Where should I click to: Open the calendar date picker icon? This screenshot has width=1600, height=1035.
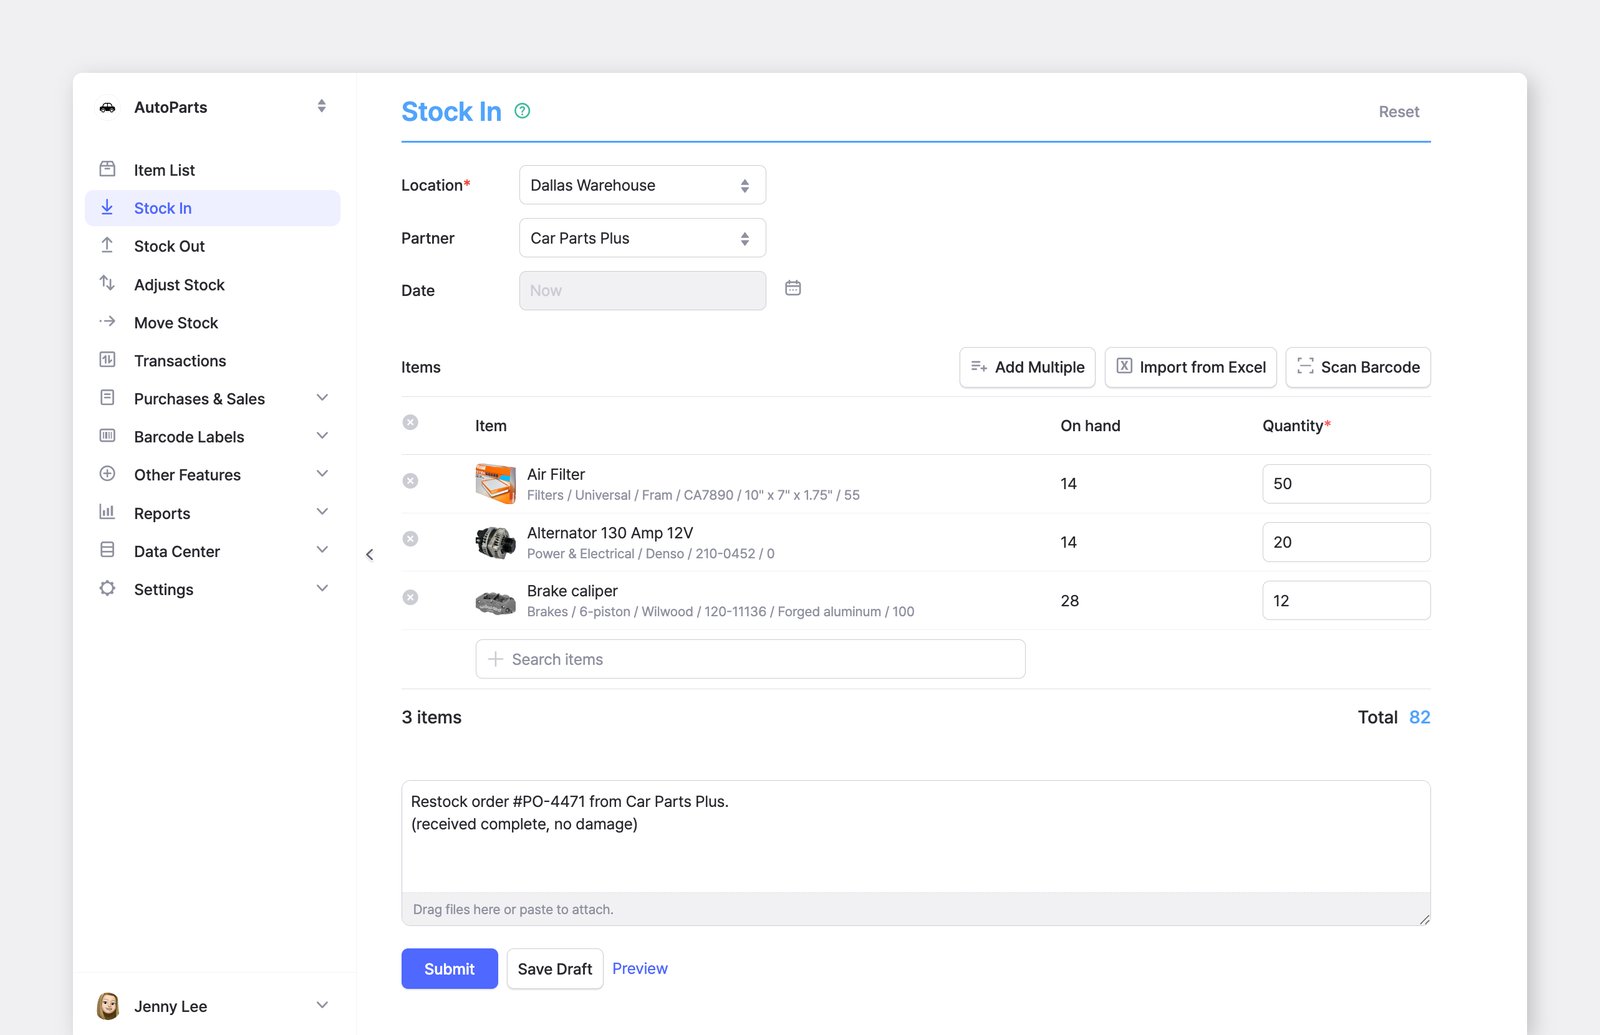[793, 288]
